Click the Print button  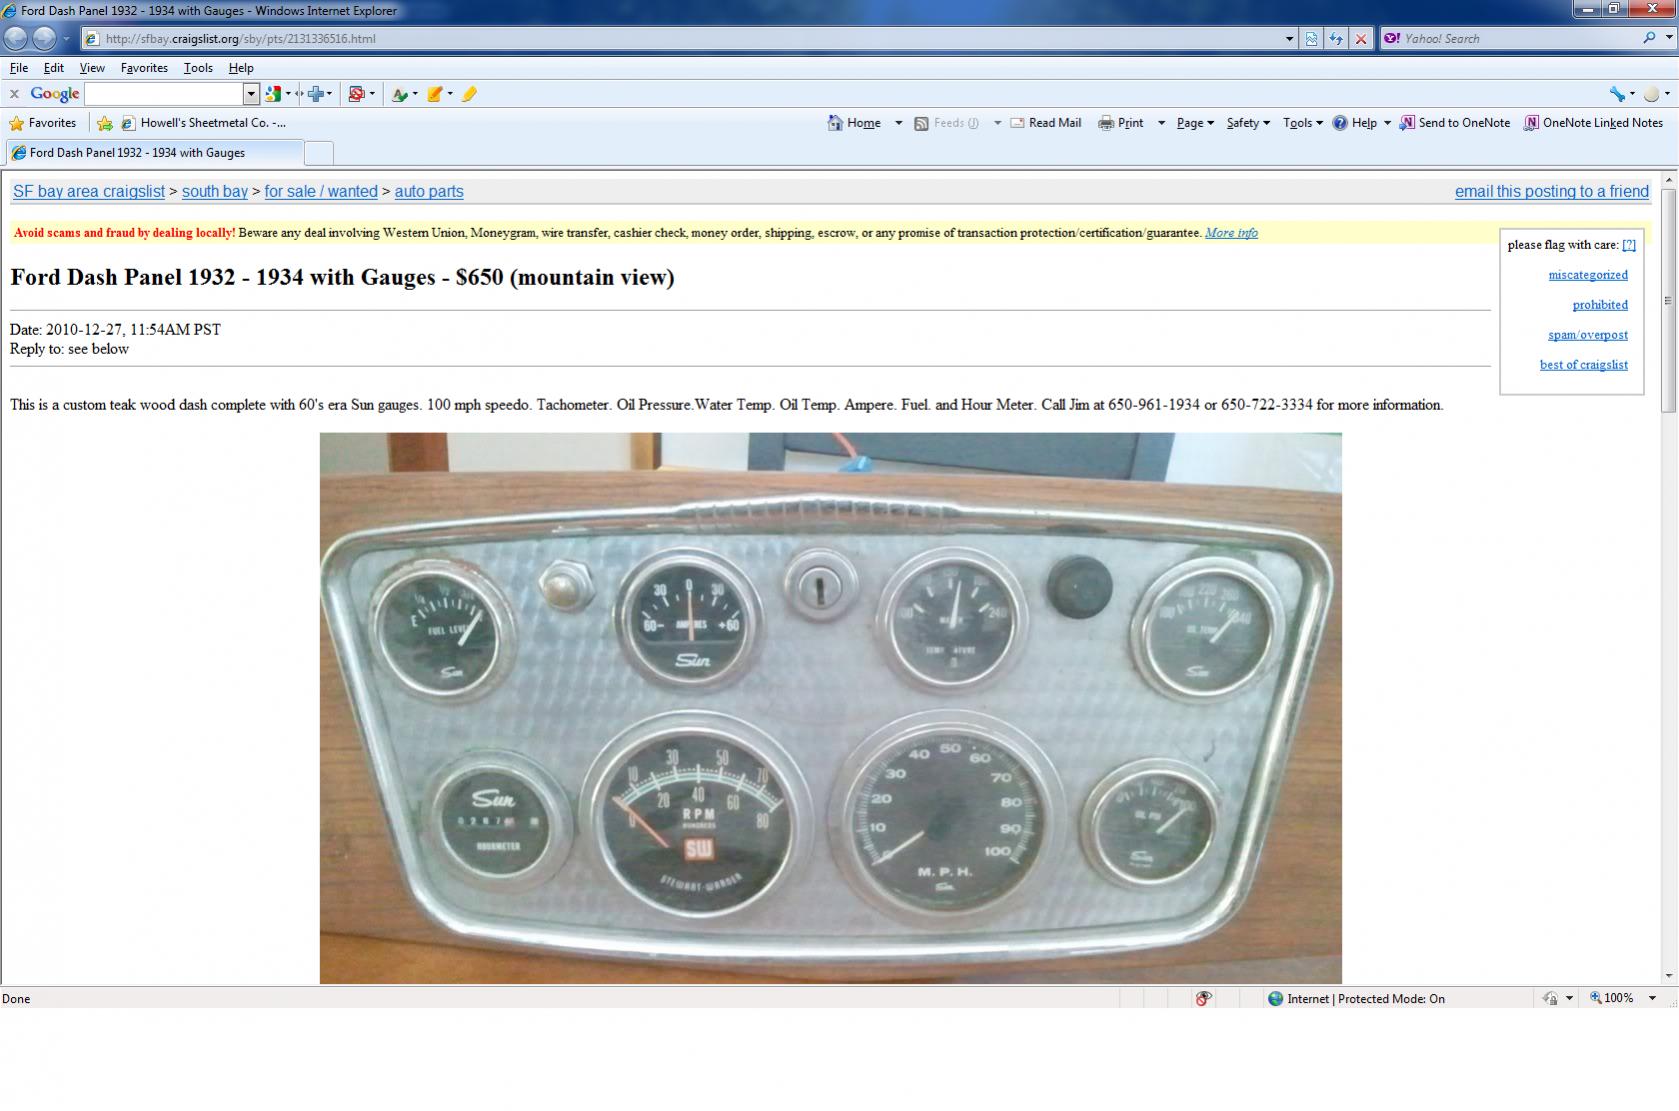click(x=1121, y=123)
